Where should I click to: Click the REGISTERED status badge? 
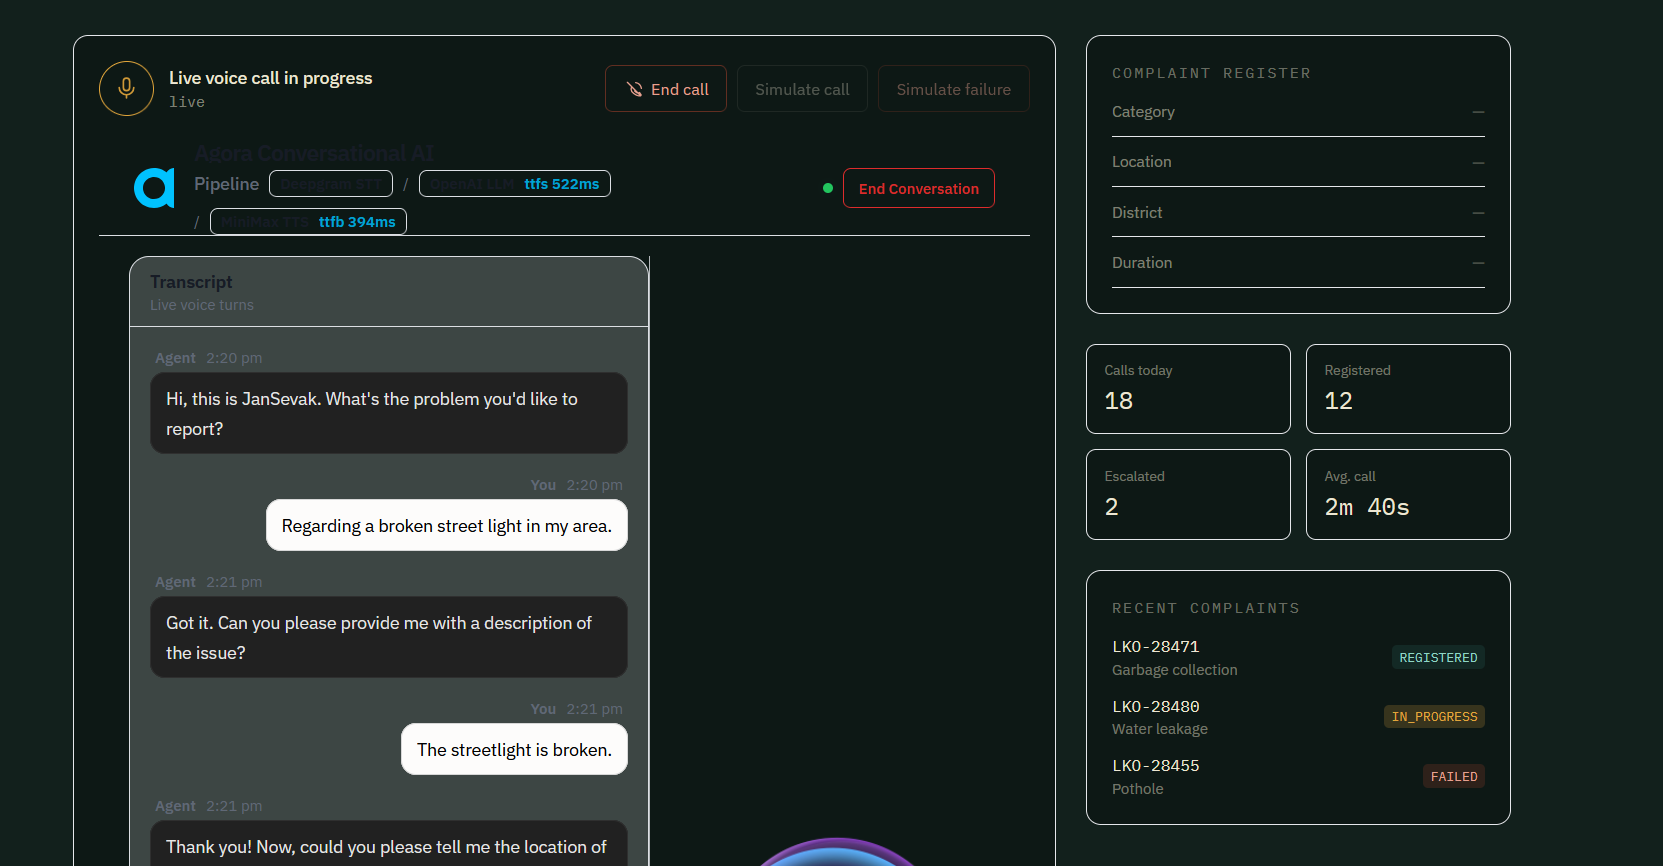point(1438,657)
